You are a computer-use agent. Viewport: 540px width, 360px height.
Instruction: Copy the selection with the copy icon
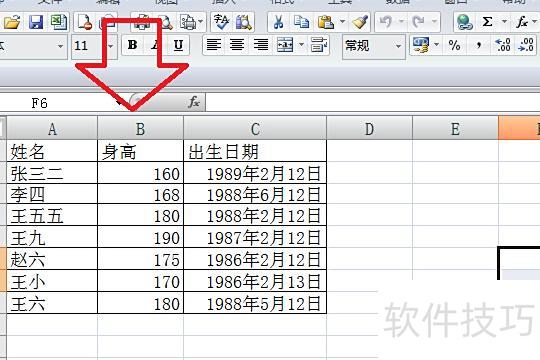tap(301, 22)
